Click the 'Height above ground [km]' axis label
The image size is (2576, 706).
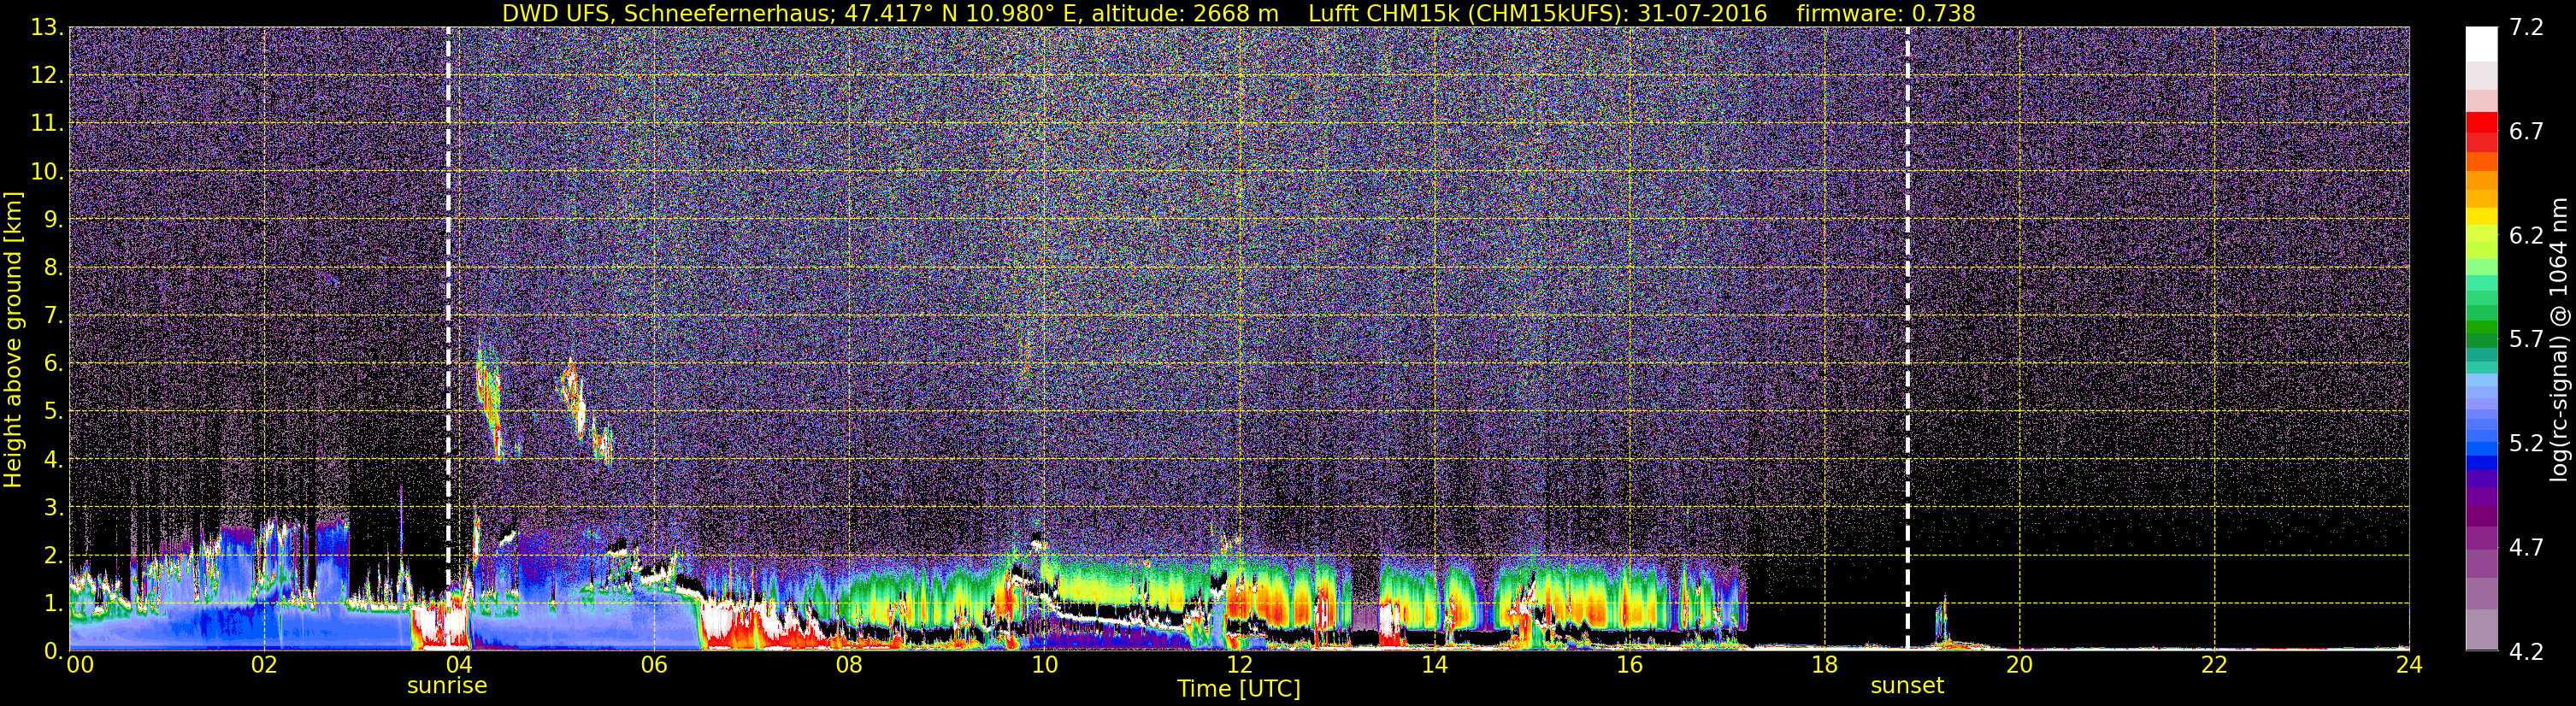[13, 339]
